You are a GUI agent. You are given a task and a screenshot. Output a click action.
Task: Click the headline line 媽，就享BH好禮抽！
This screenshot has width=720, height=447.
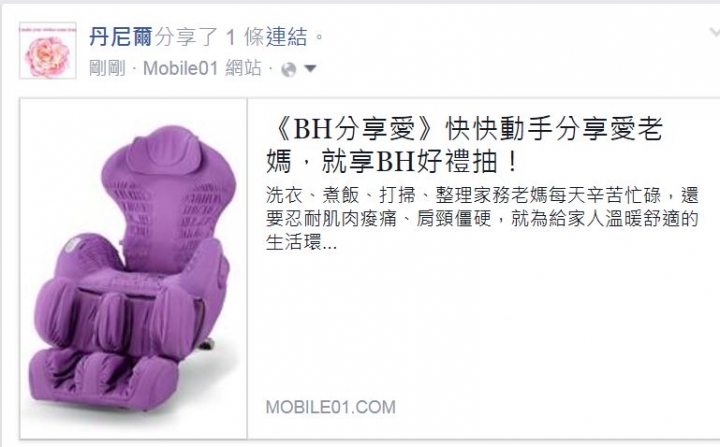[393, 162]
